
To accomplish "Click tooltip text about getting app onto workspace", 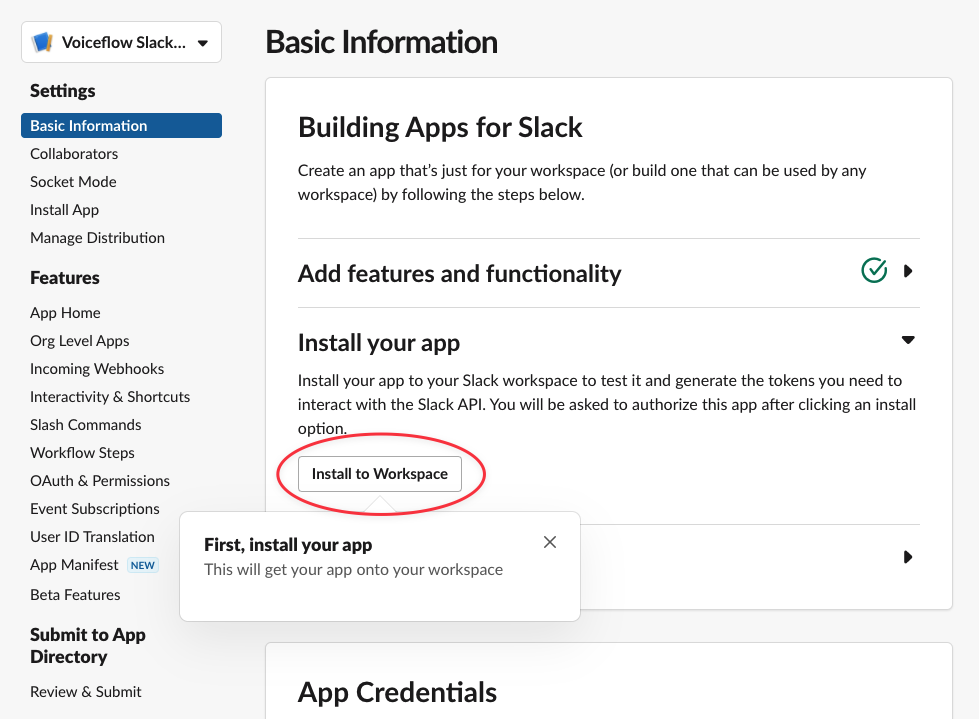I will coord(353,570).
